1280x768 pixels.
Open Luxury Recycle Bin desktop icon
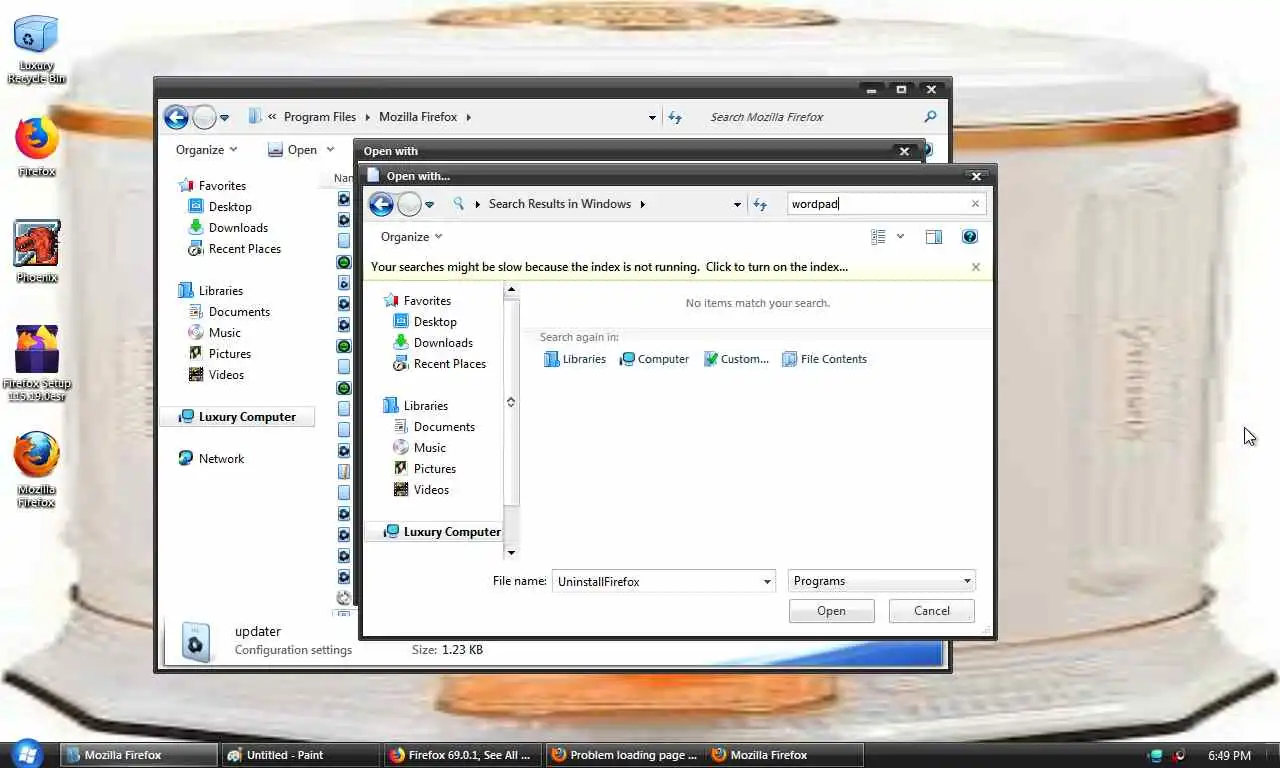click(36, 48)
